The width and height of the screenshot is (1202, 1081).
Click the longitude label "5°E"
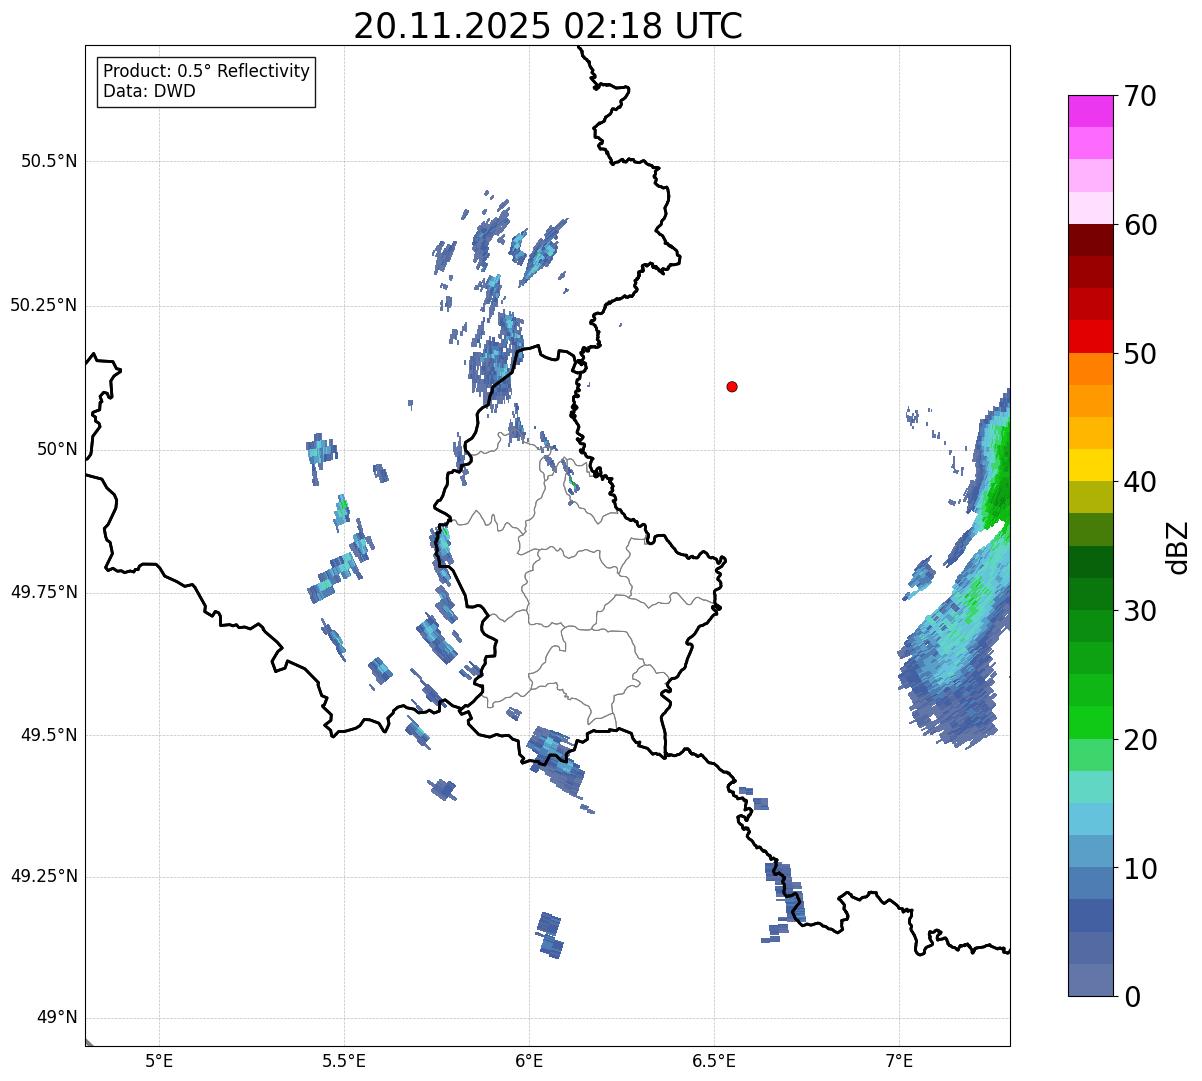pyautogui.click(x=159, y=1060)
